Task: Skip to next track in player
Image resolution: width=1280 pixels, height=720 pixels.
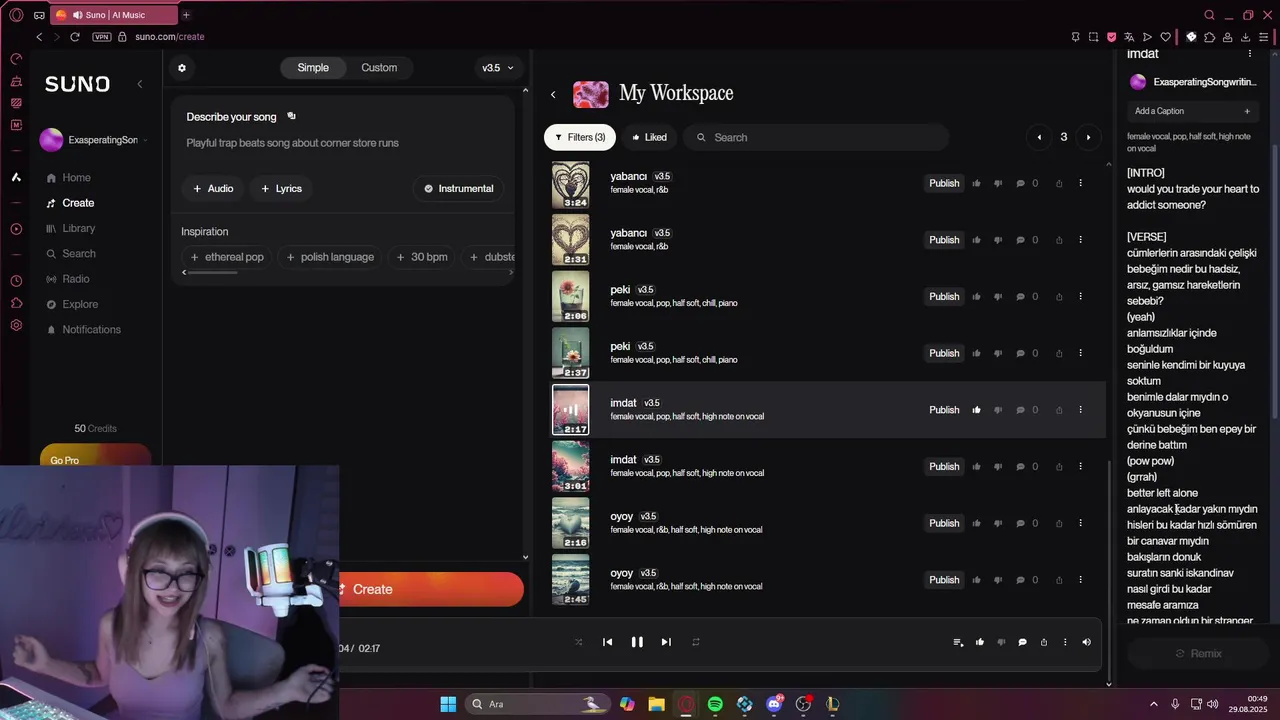Action: 666,642
